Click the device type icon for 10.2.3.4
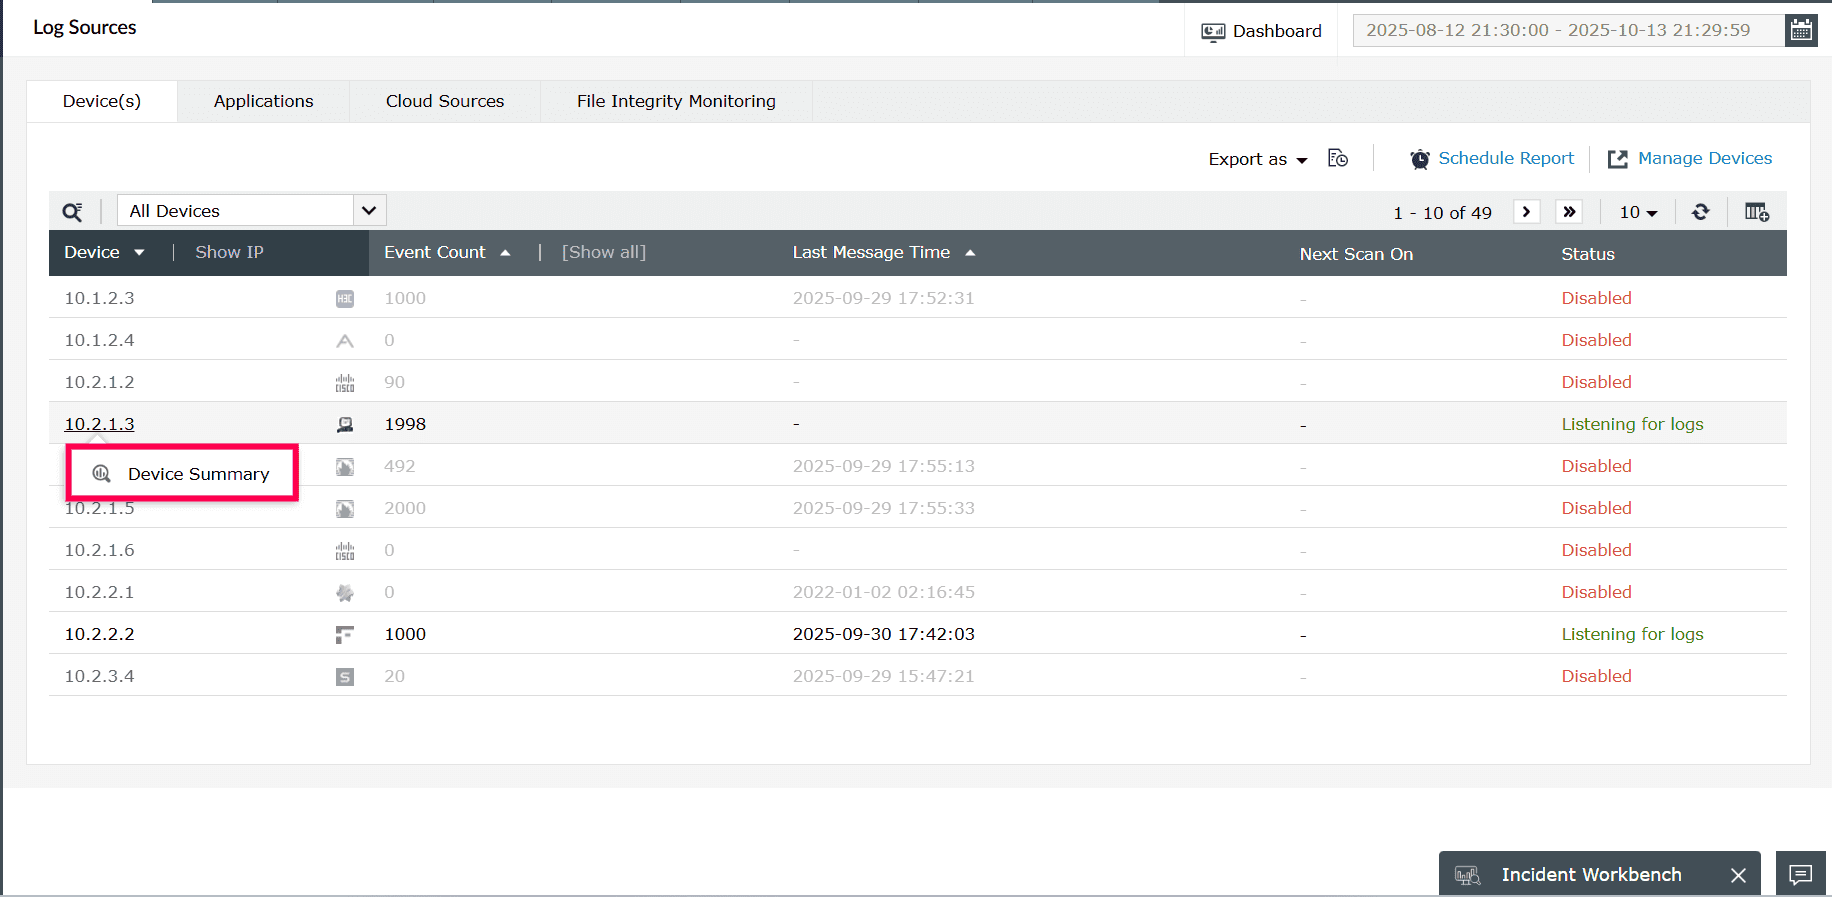 [345, 677]
